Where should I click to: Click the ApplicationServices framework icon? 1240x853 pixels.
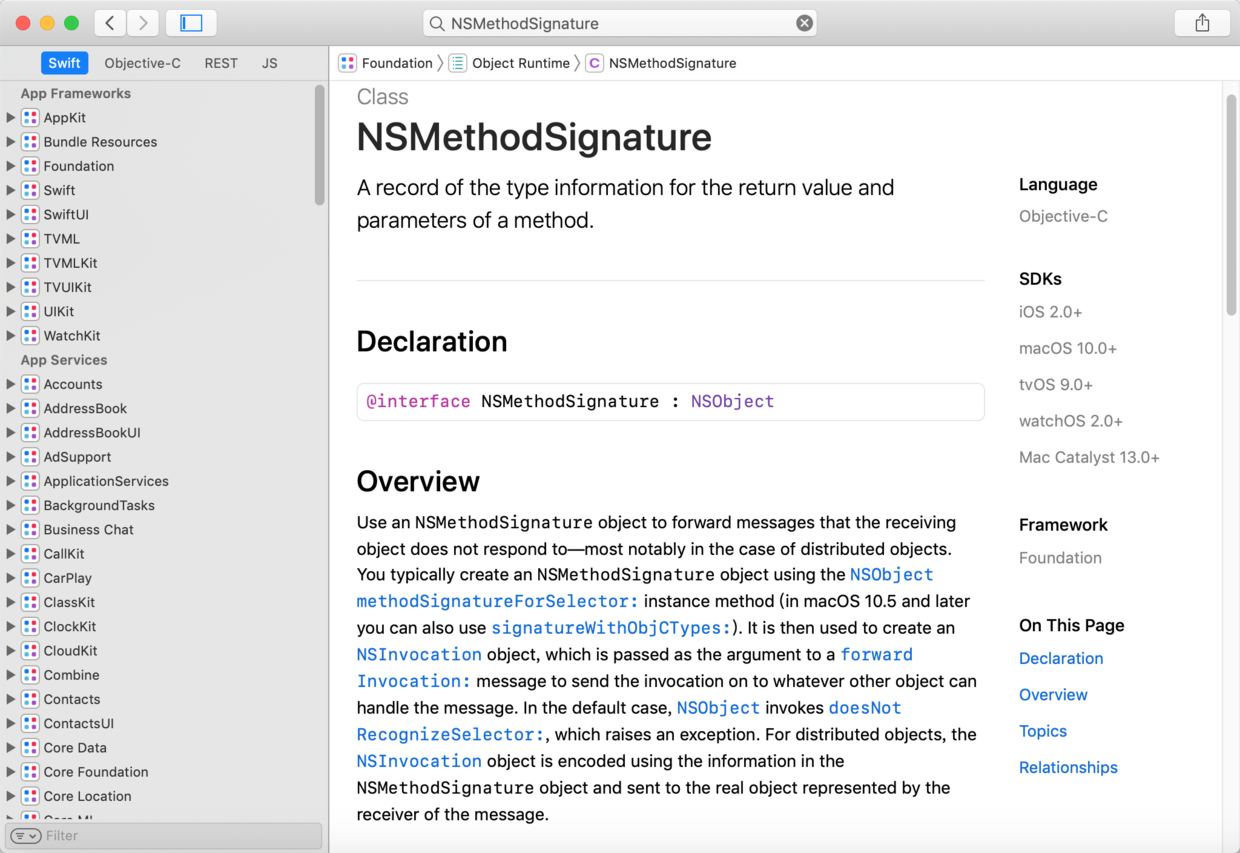click(30, 481)
